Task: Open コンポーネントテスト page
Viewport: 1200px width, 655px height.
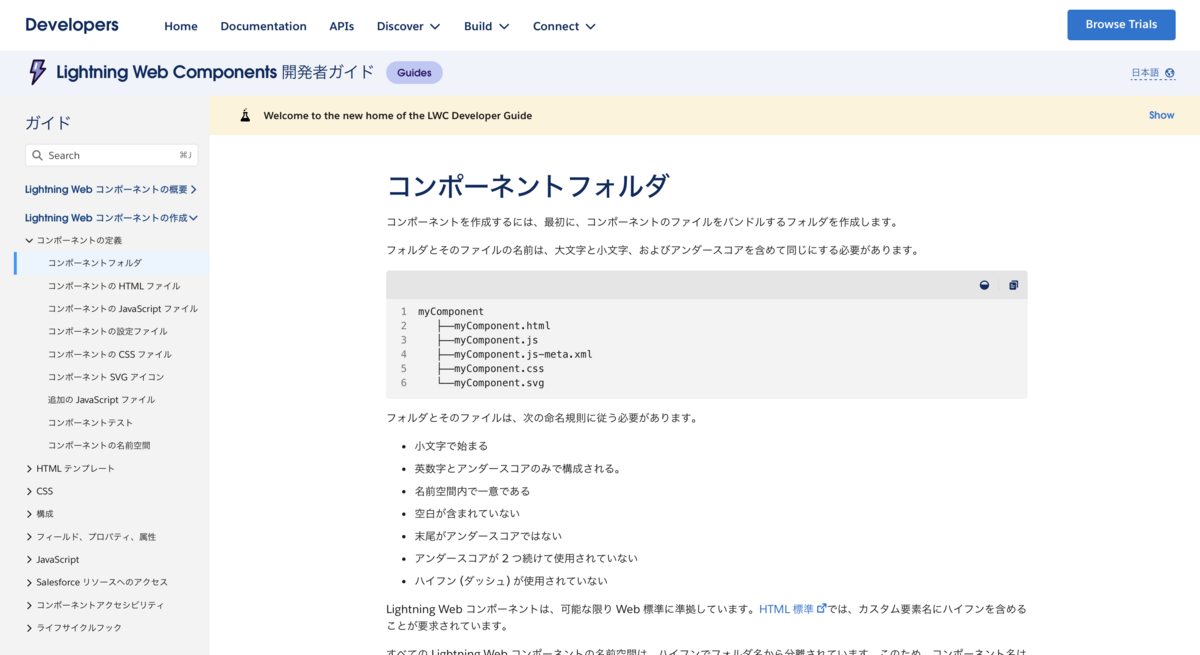Action: tap(90, 423)
